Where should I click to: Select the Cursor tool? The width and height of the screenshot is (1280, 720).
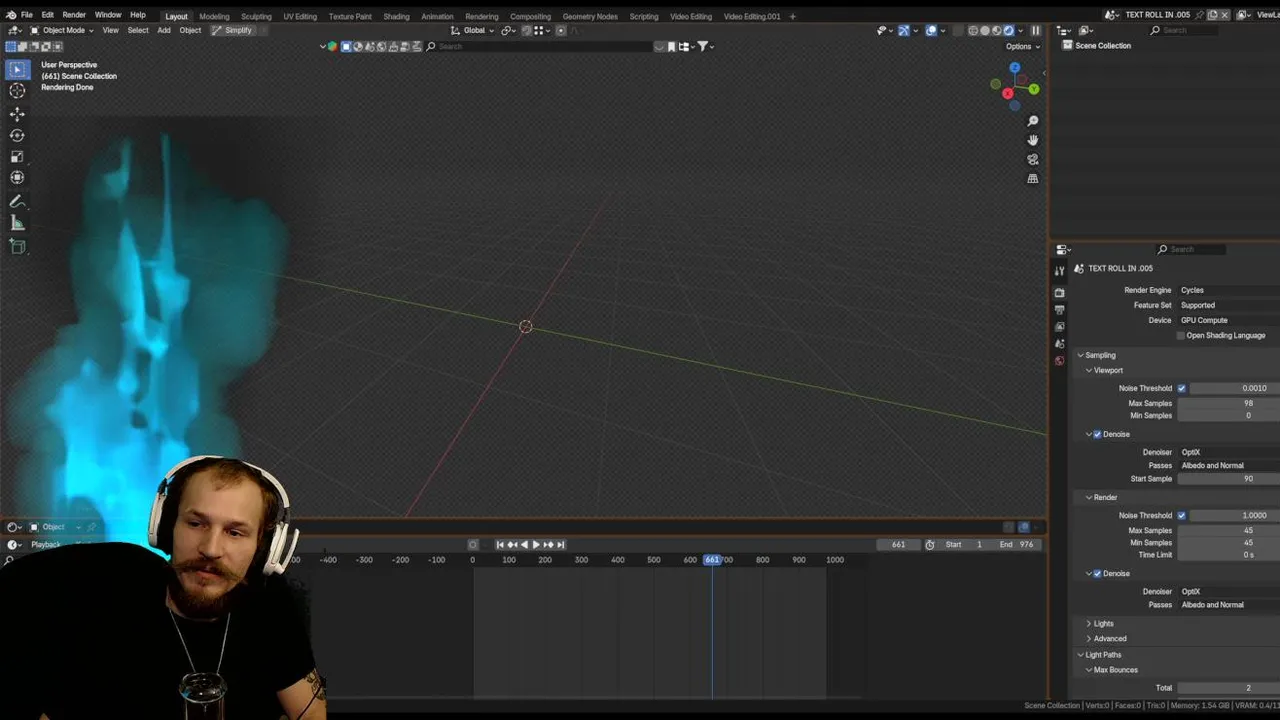click(x=17, y=90)
